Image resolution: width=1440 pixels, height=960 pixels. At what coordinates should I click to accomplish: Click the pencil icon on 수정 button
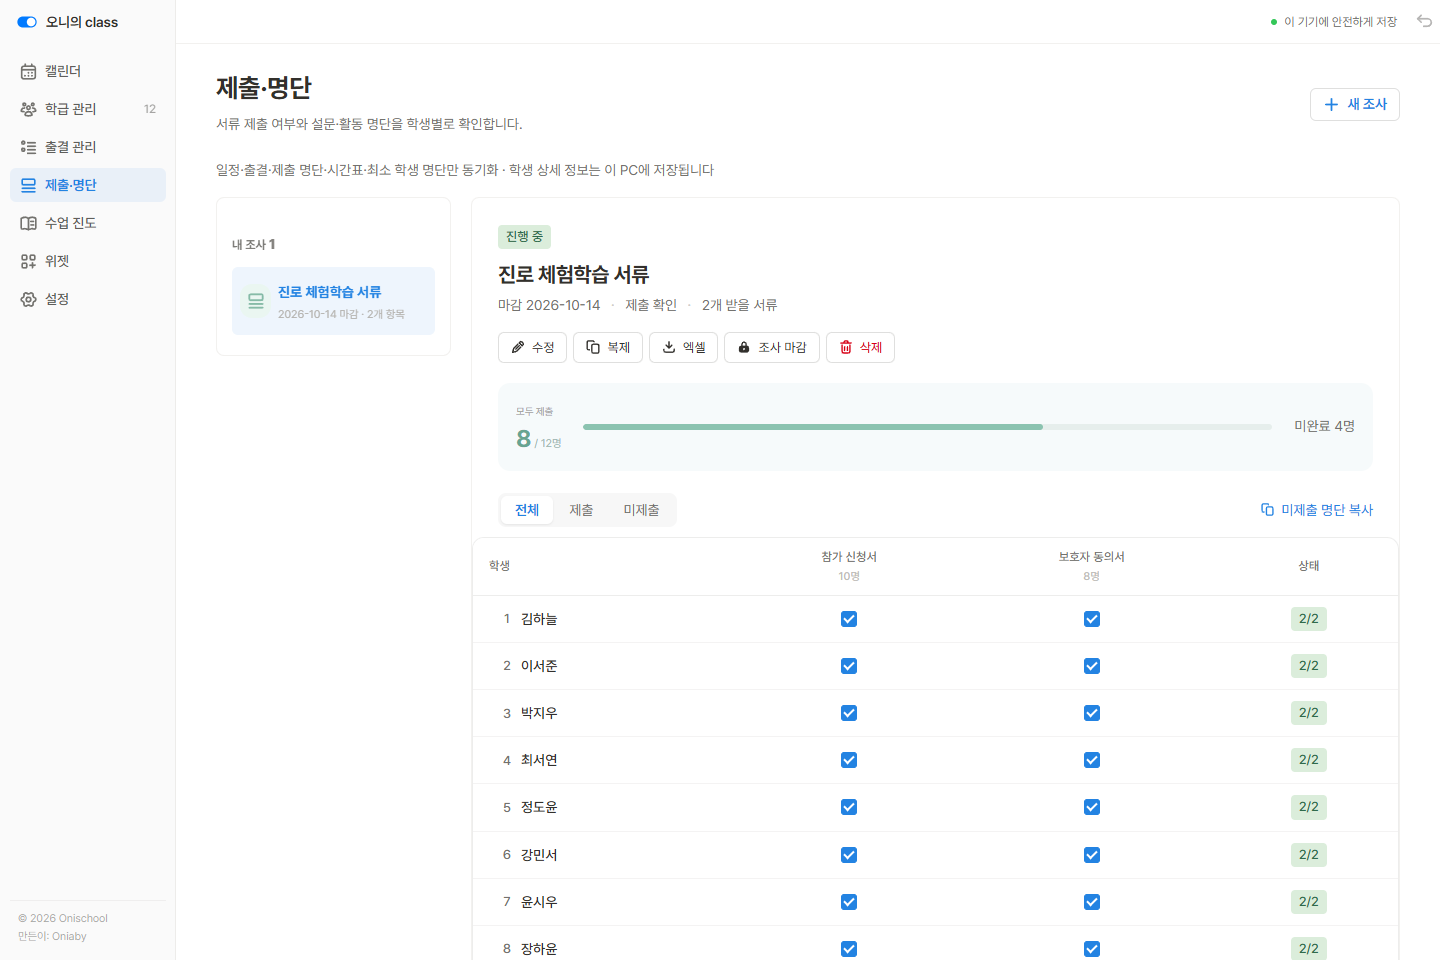(518, 347)
